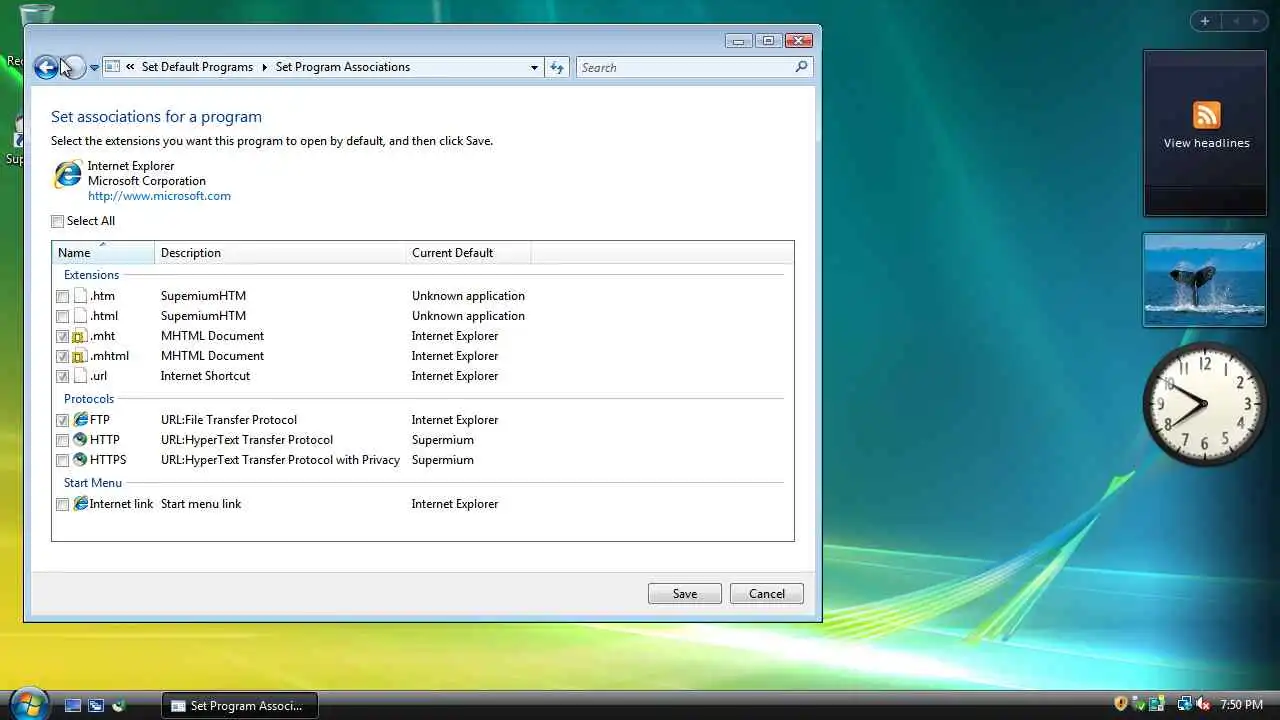The image size is (1280, 720).
Task: Click the large Internet Explorer logo
Action: coord(67,175)
